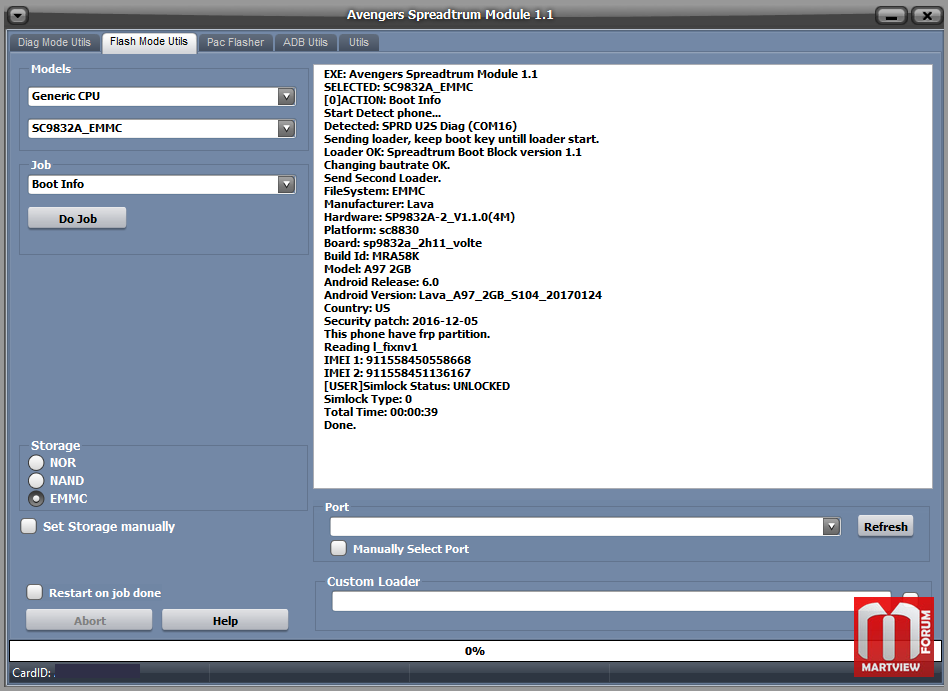Select 'This phone have frp partition.' line
Image resolution: width=948 pixels, height=691 pixels.
coord(407,334)
